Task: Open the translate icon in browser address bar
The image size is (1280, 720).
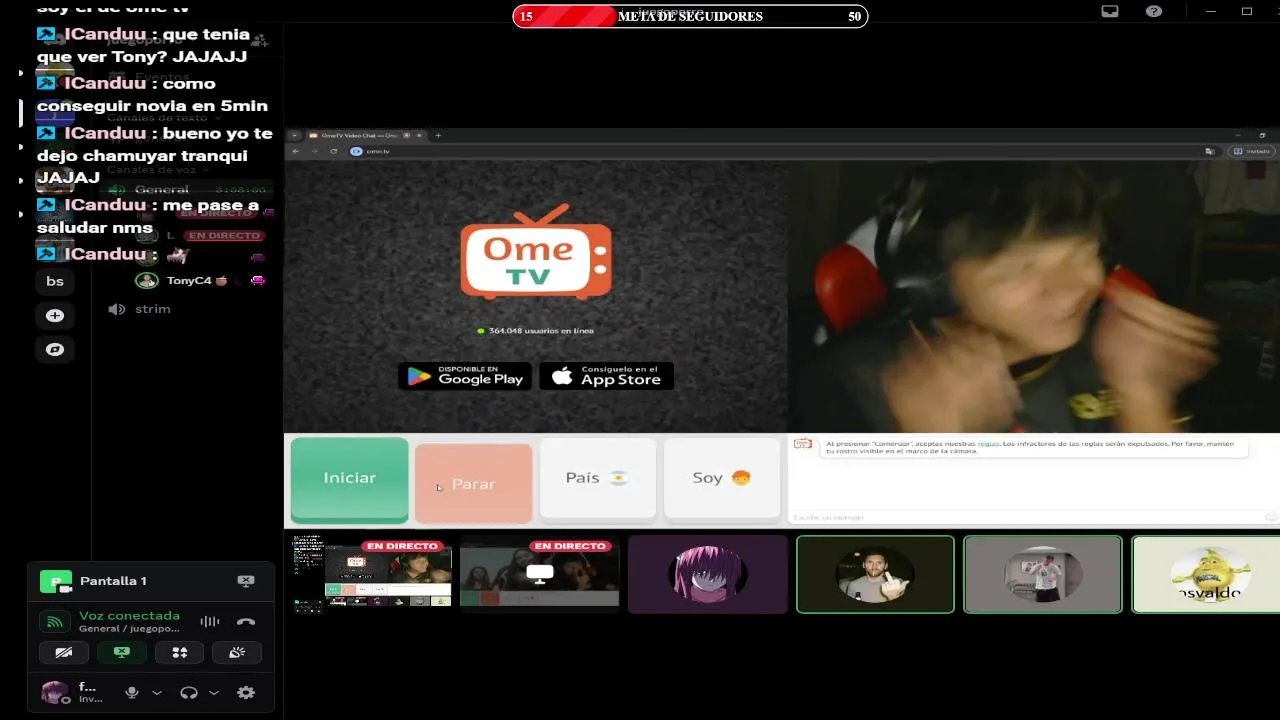Action: coord(1210,151)
